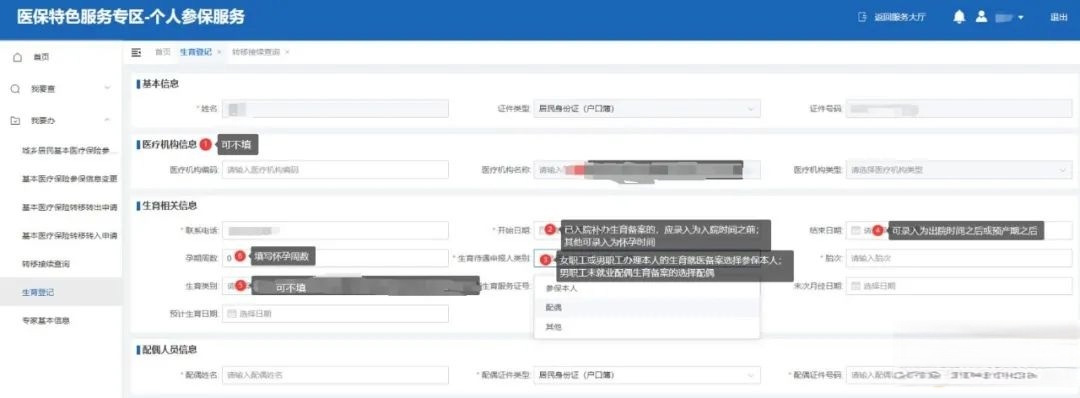The width and height of the screenshot is (1080, 398).
Task: Click the home icon next to 首页 in sidebar
Action: click(x=17, y=58)
